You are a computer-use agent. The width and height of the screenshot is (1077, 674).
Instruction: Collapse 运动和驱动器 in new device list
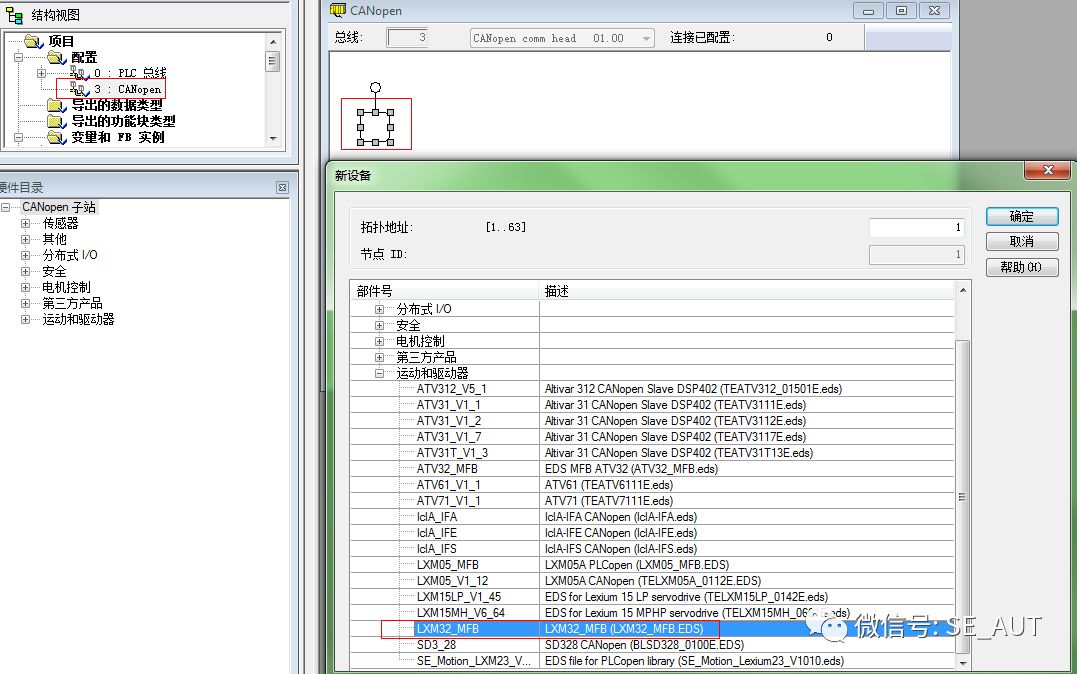pyautogui.click(x=379, y=373)
